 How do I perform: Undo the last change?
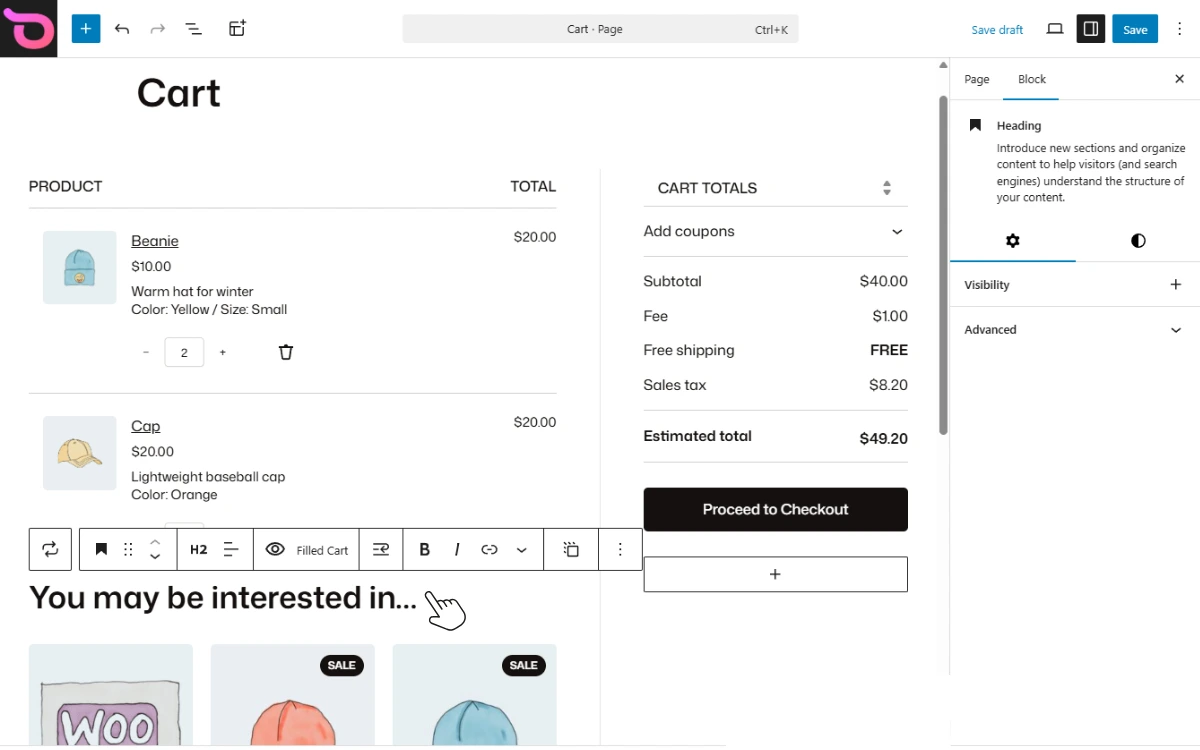[122, 29]
